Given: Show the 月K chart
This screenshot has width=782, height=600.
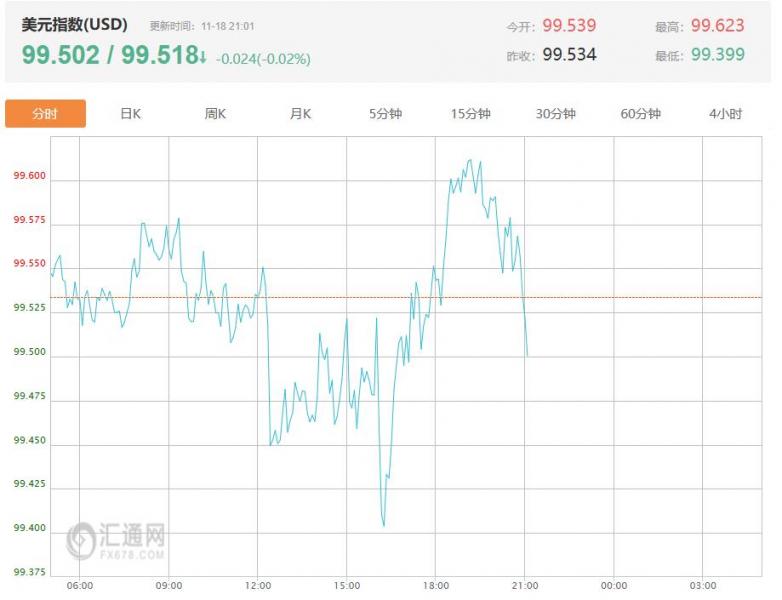Looking at the screenshot, I should (301, 114).
